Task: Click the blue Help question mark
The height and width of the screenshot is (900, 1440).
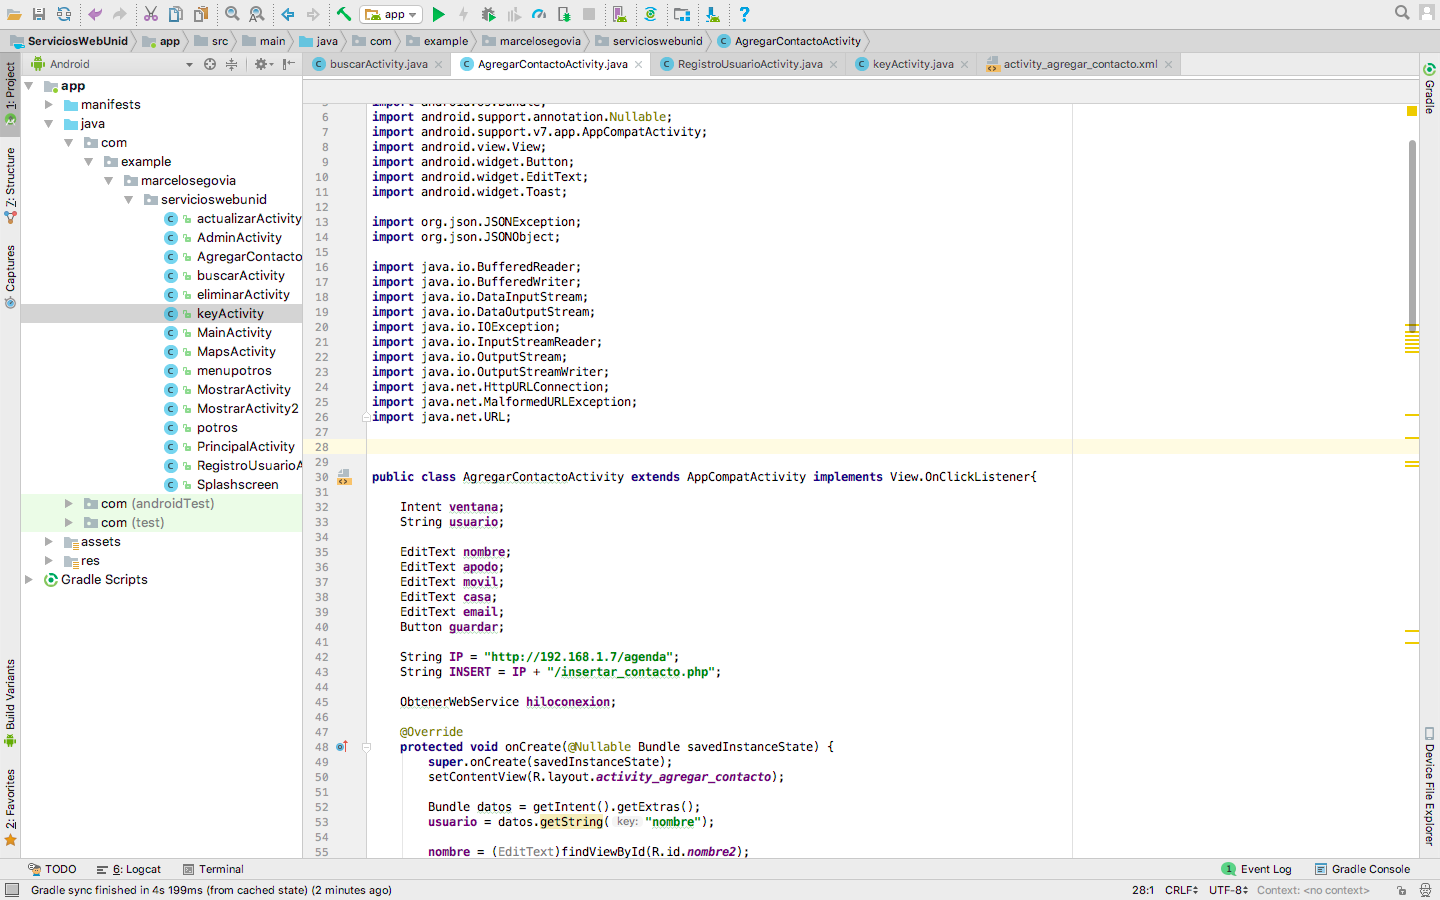Action: (744, 14)
